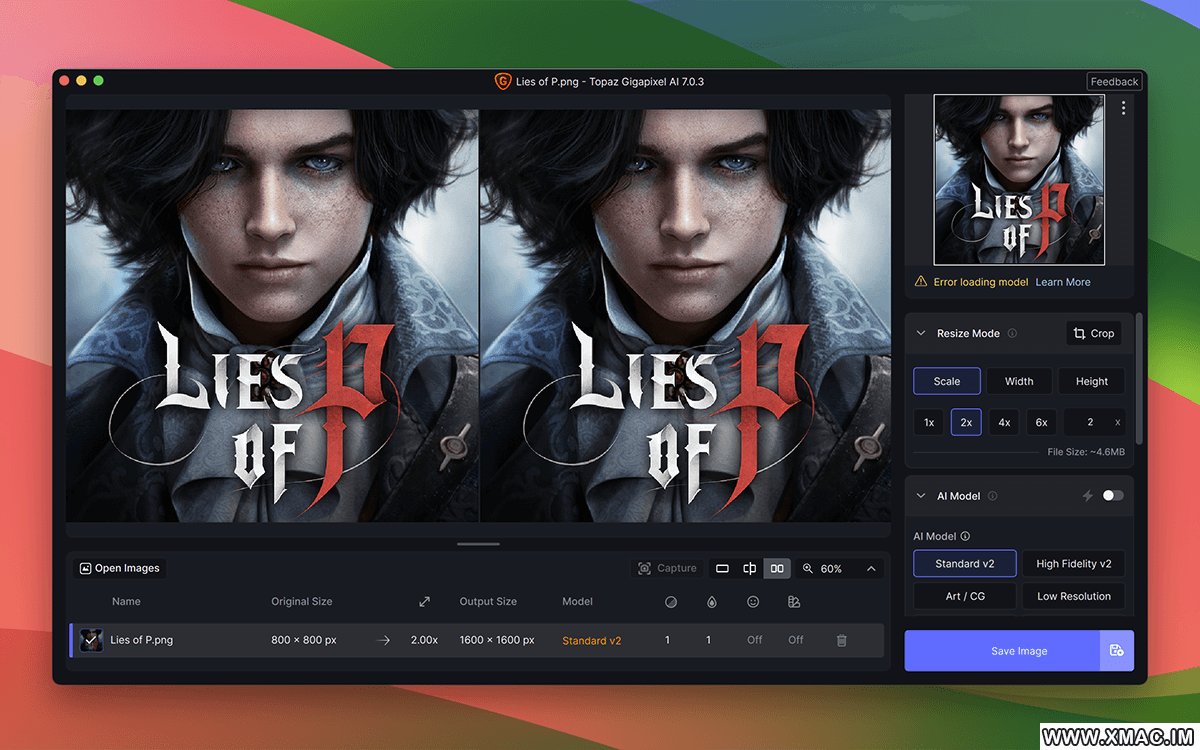
Task: Click the Topaz Gigapixel logo in title bar
Action: click(503, 81)
